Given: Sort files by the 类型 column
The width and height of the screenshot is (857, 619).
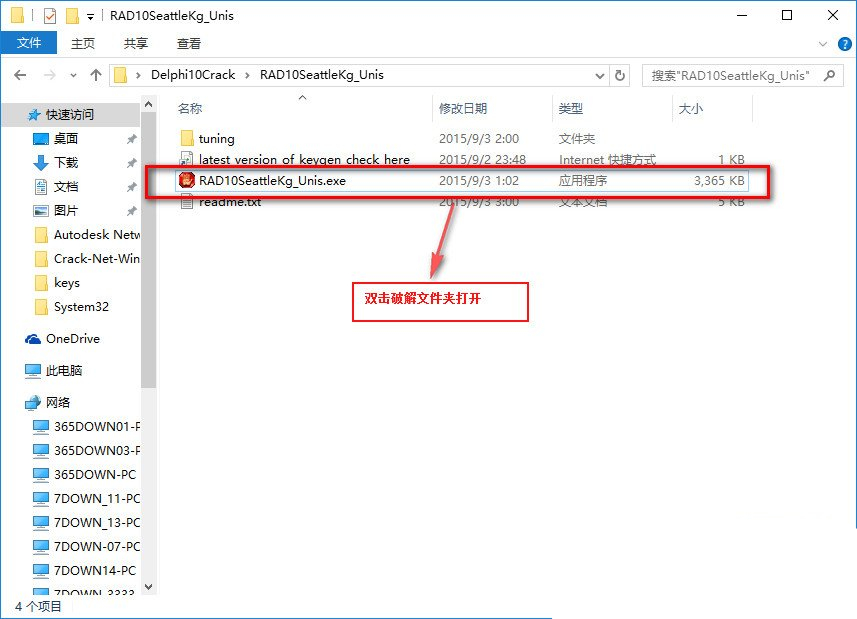Looking at the screenshot, I should tap(571, 108).
